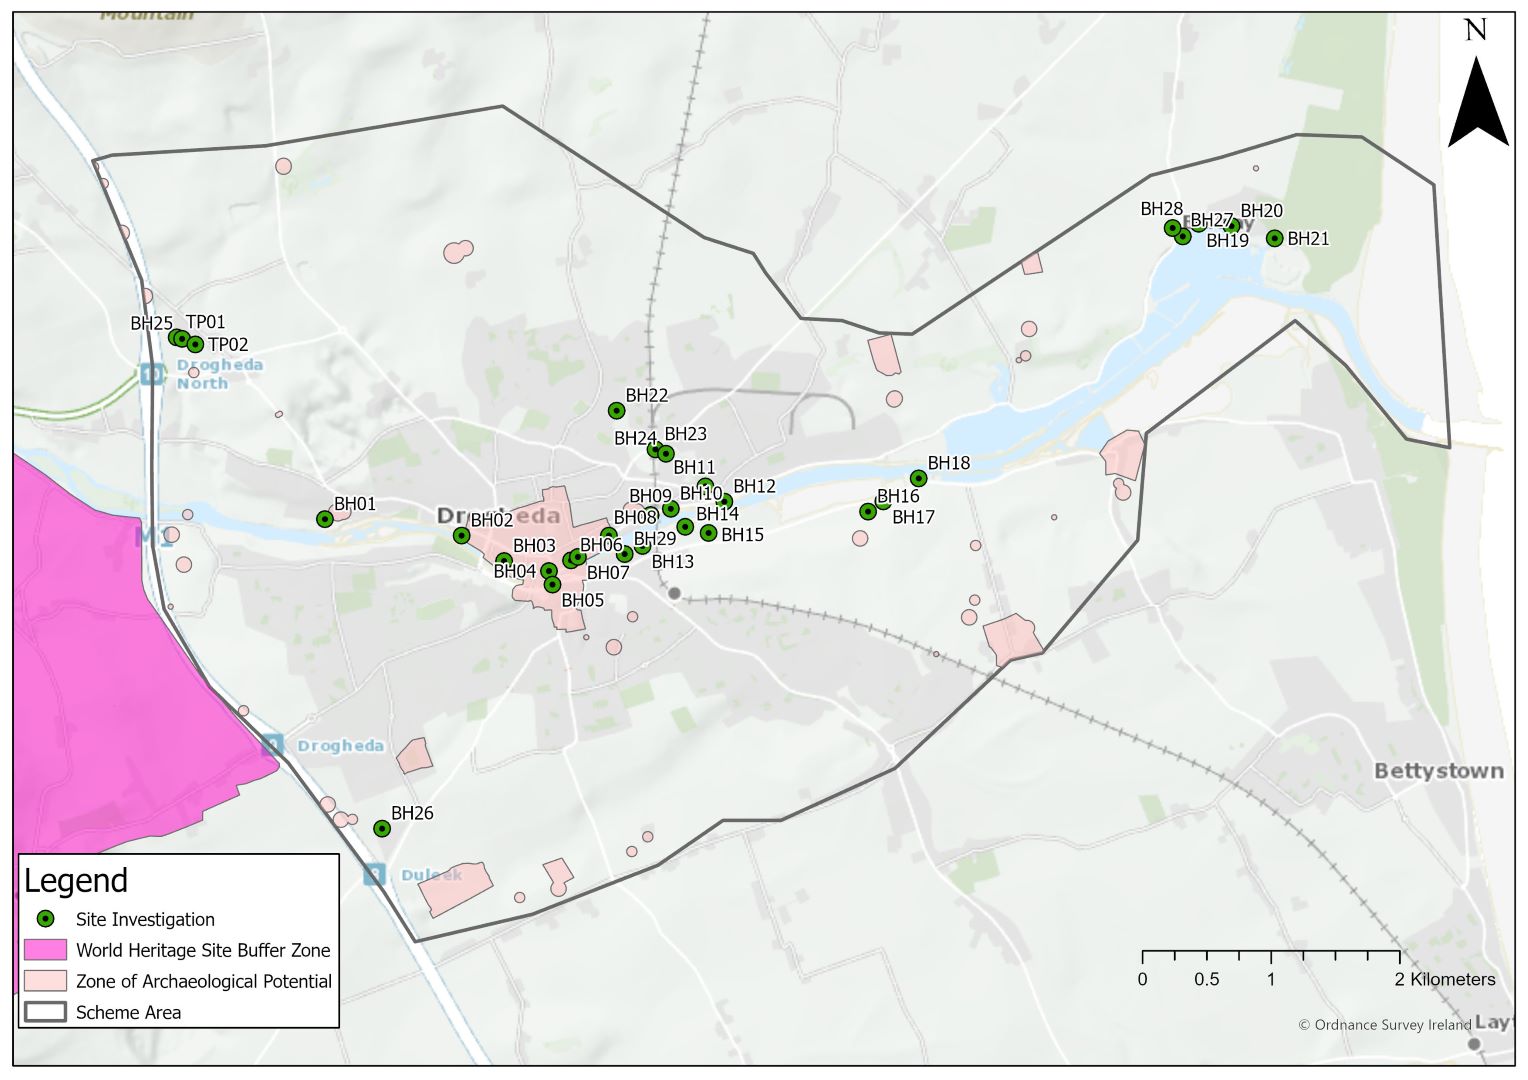The height and width of the screenshot is (1080, 1528).
Task: Click the Drogheda North motorway junction icon
Action: point(152,374)
